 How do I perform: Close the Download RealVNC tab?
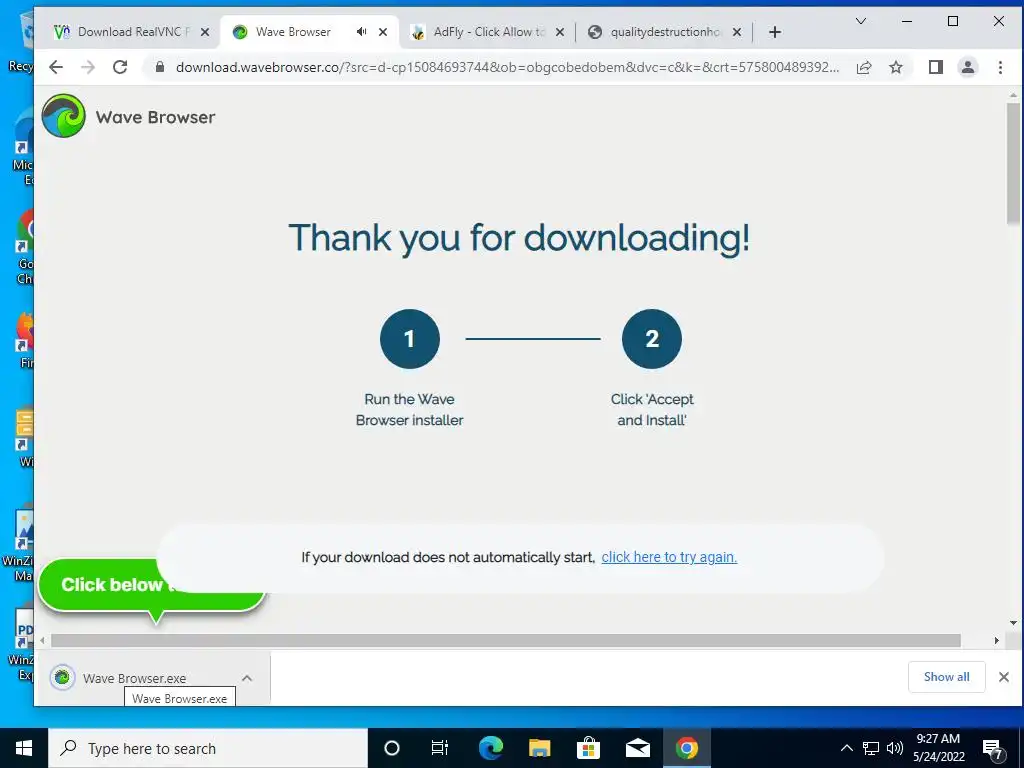click(204, 32)
